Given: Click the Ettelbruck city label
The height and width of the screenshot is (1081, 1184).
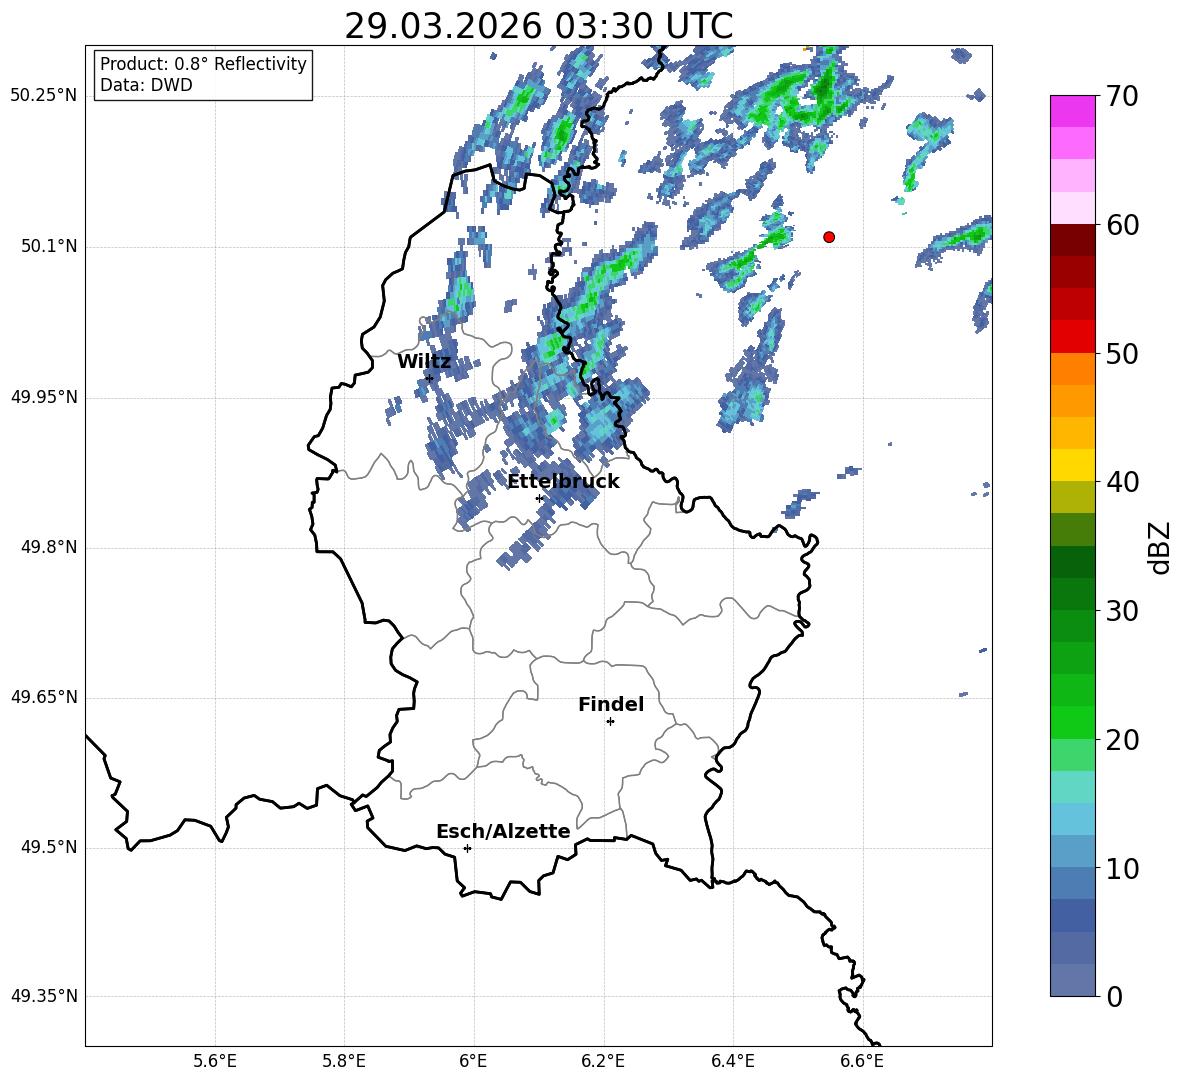Looking at the screenshot, I should pos(563,482).
